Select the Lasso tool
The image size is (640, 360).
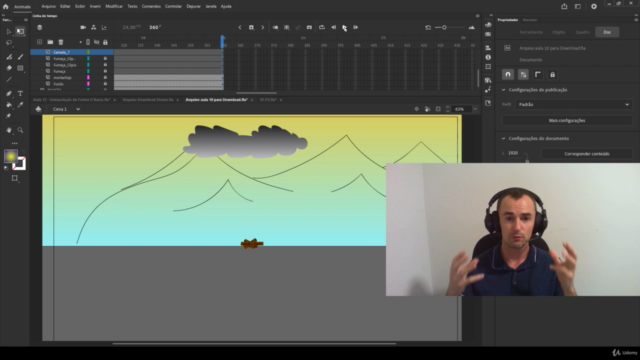9,43
